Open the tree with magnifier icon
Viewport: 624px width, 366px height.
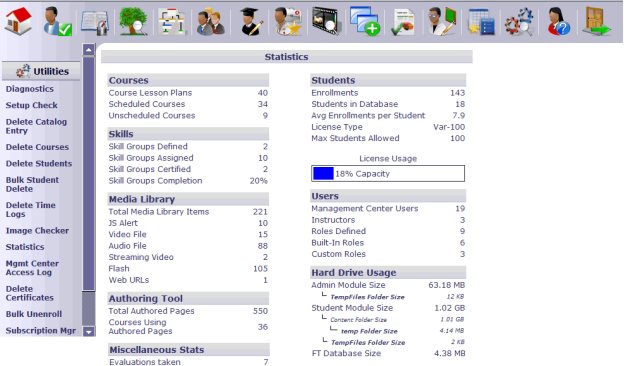pyautogui.click(x=133, y=21)
